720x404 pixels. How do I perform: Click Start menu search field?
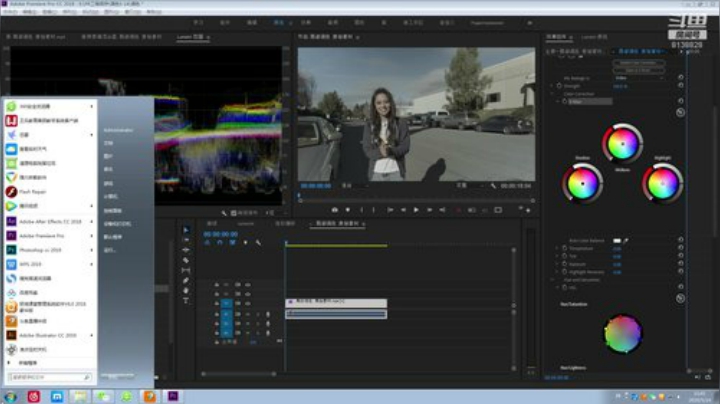49,377
